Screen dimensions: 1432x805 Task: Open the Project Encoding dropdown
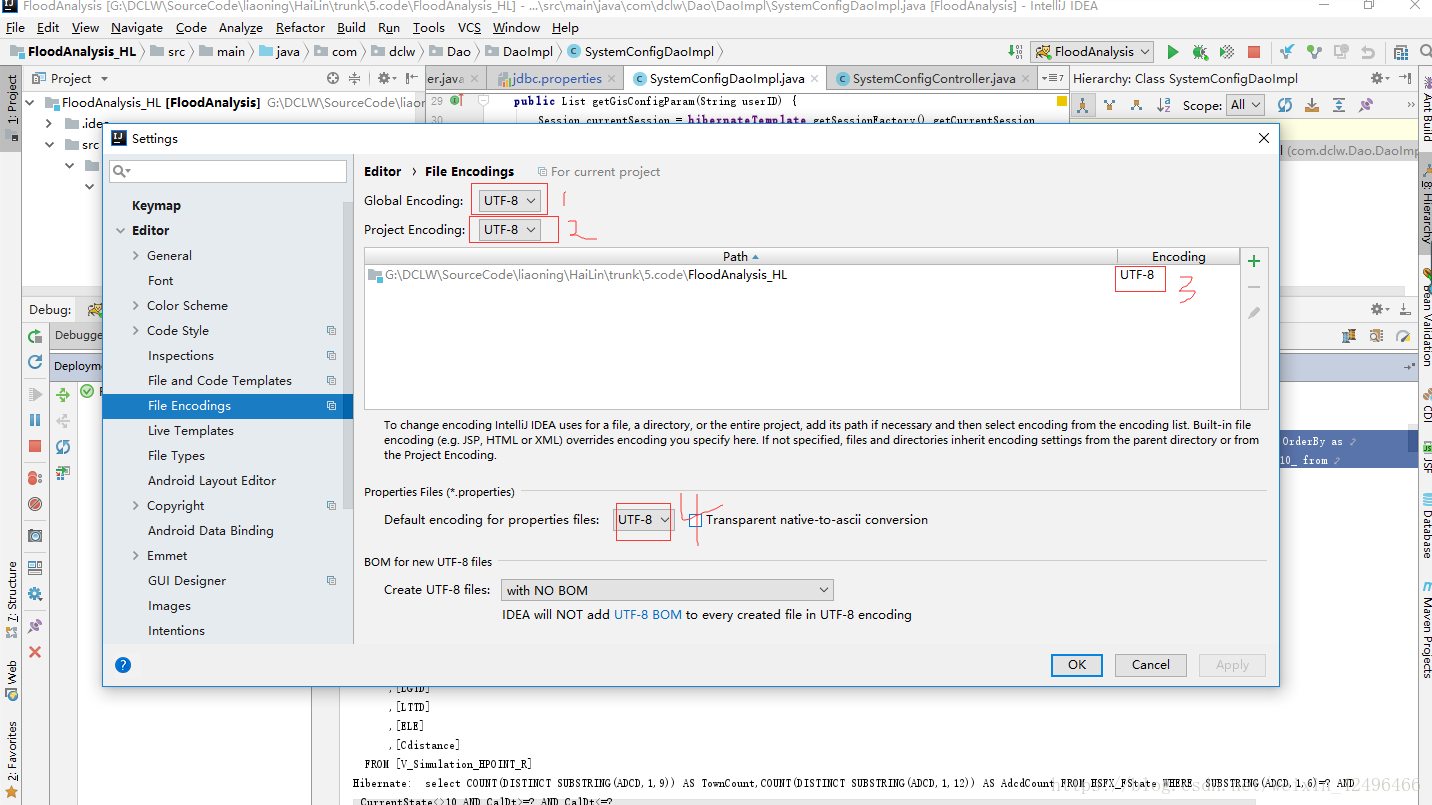(x=510, y=230)
